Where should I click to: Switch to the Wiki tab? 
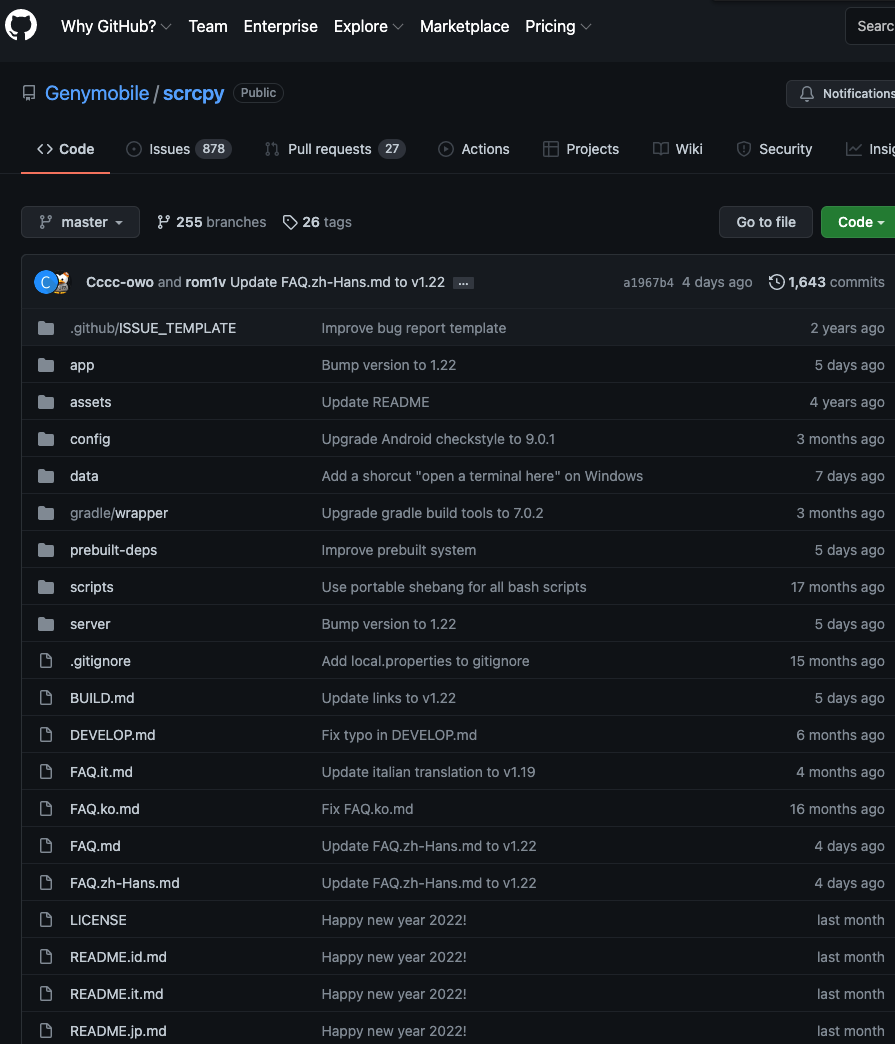pyautogui.click(x=678, y=149)
